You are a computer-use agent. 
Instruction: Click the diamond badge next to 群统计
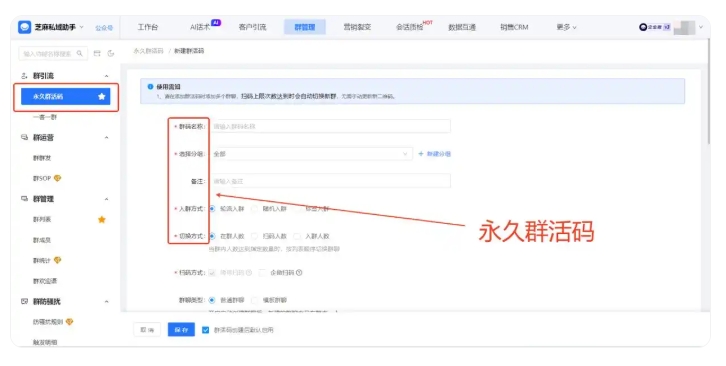(57, 260)
